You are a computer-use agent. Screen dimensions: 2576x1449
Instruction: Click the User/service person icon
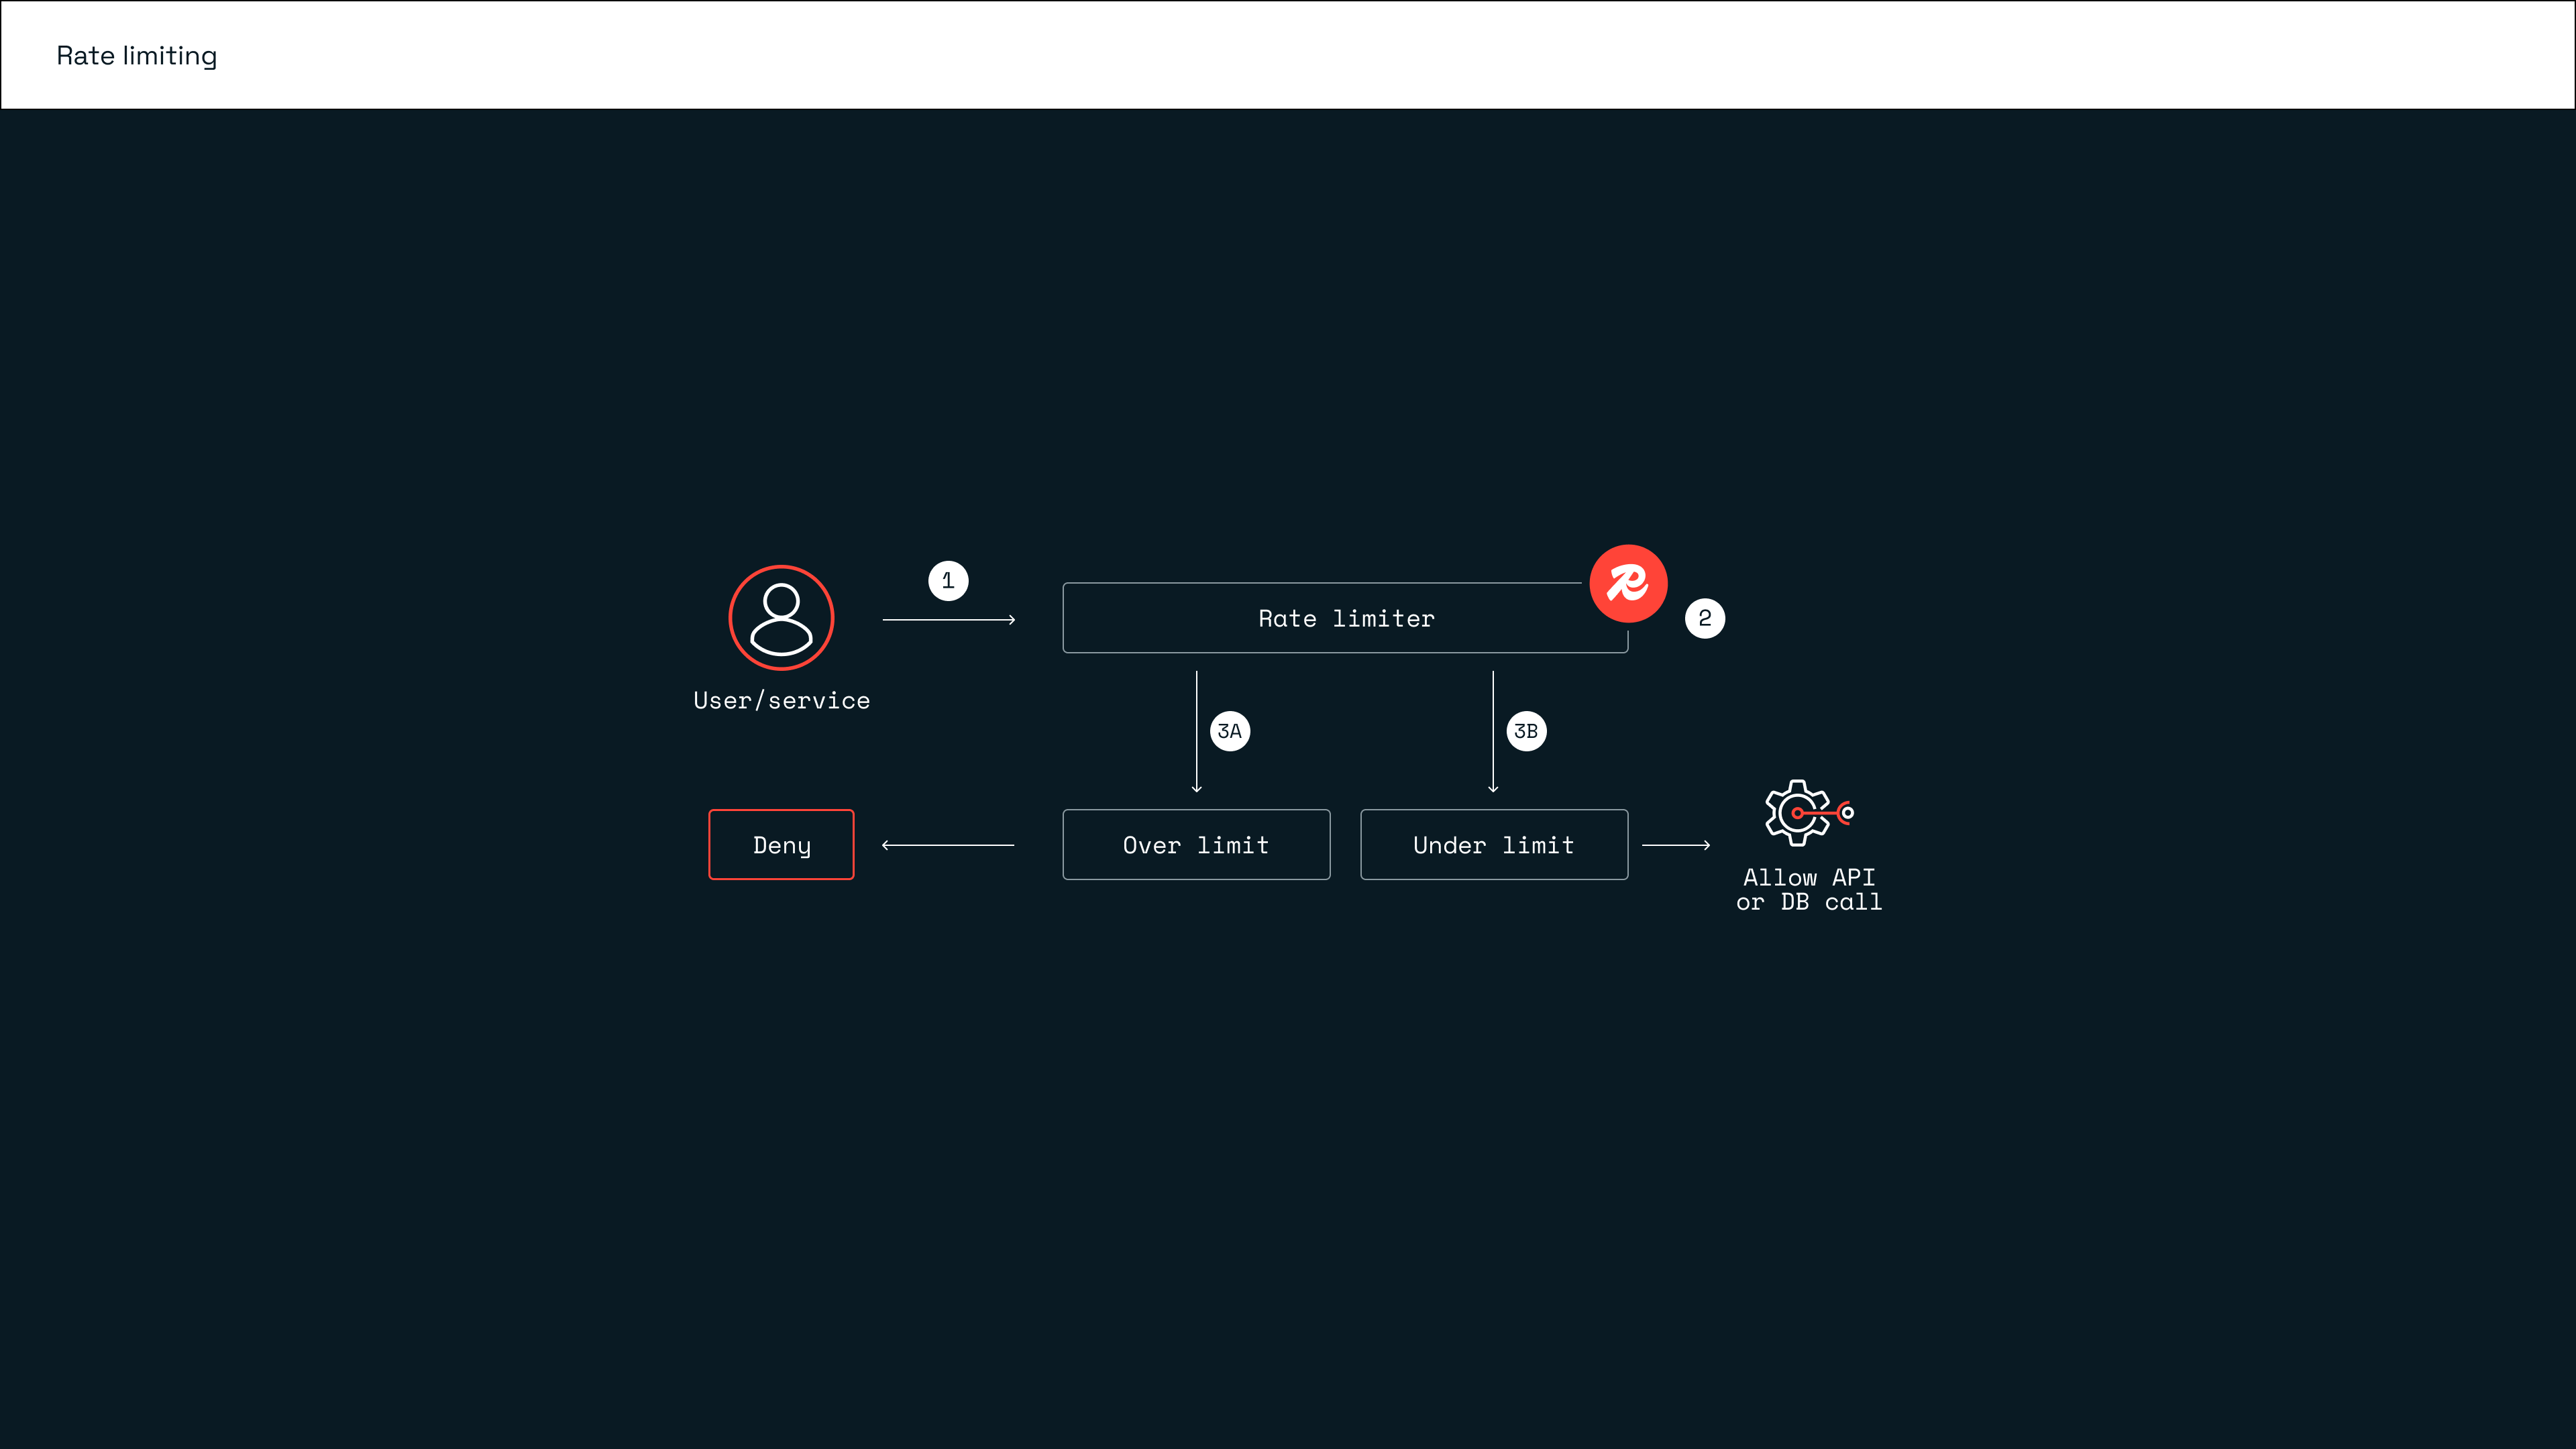pos(781,617)
